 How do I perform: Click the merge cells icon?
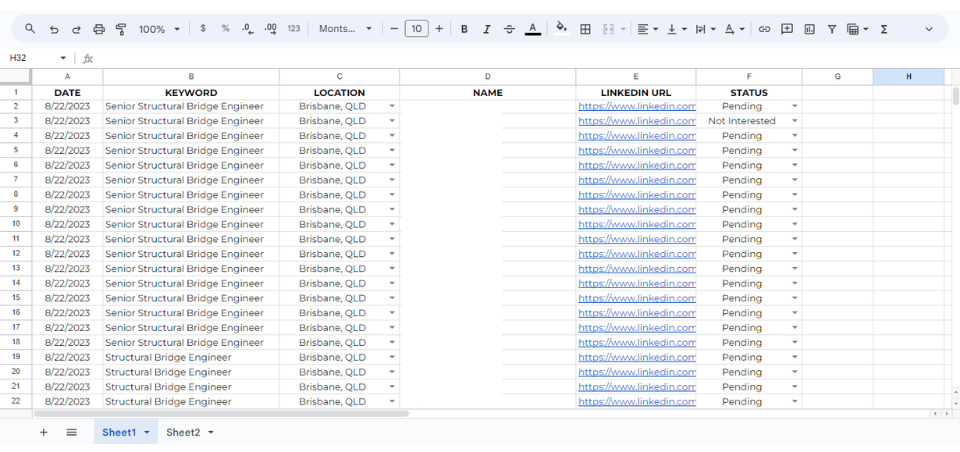(x=609, y=29)
